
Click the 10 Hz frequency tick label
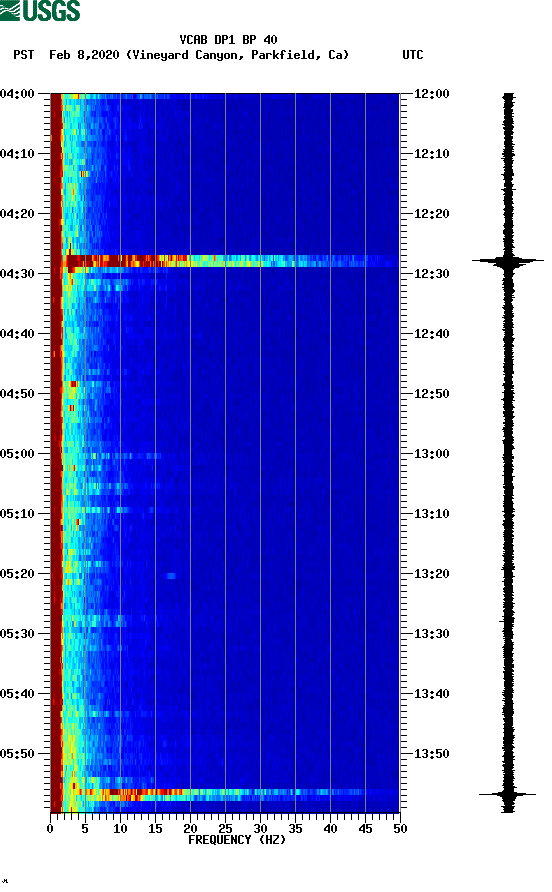click(x=120, y=829)
